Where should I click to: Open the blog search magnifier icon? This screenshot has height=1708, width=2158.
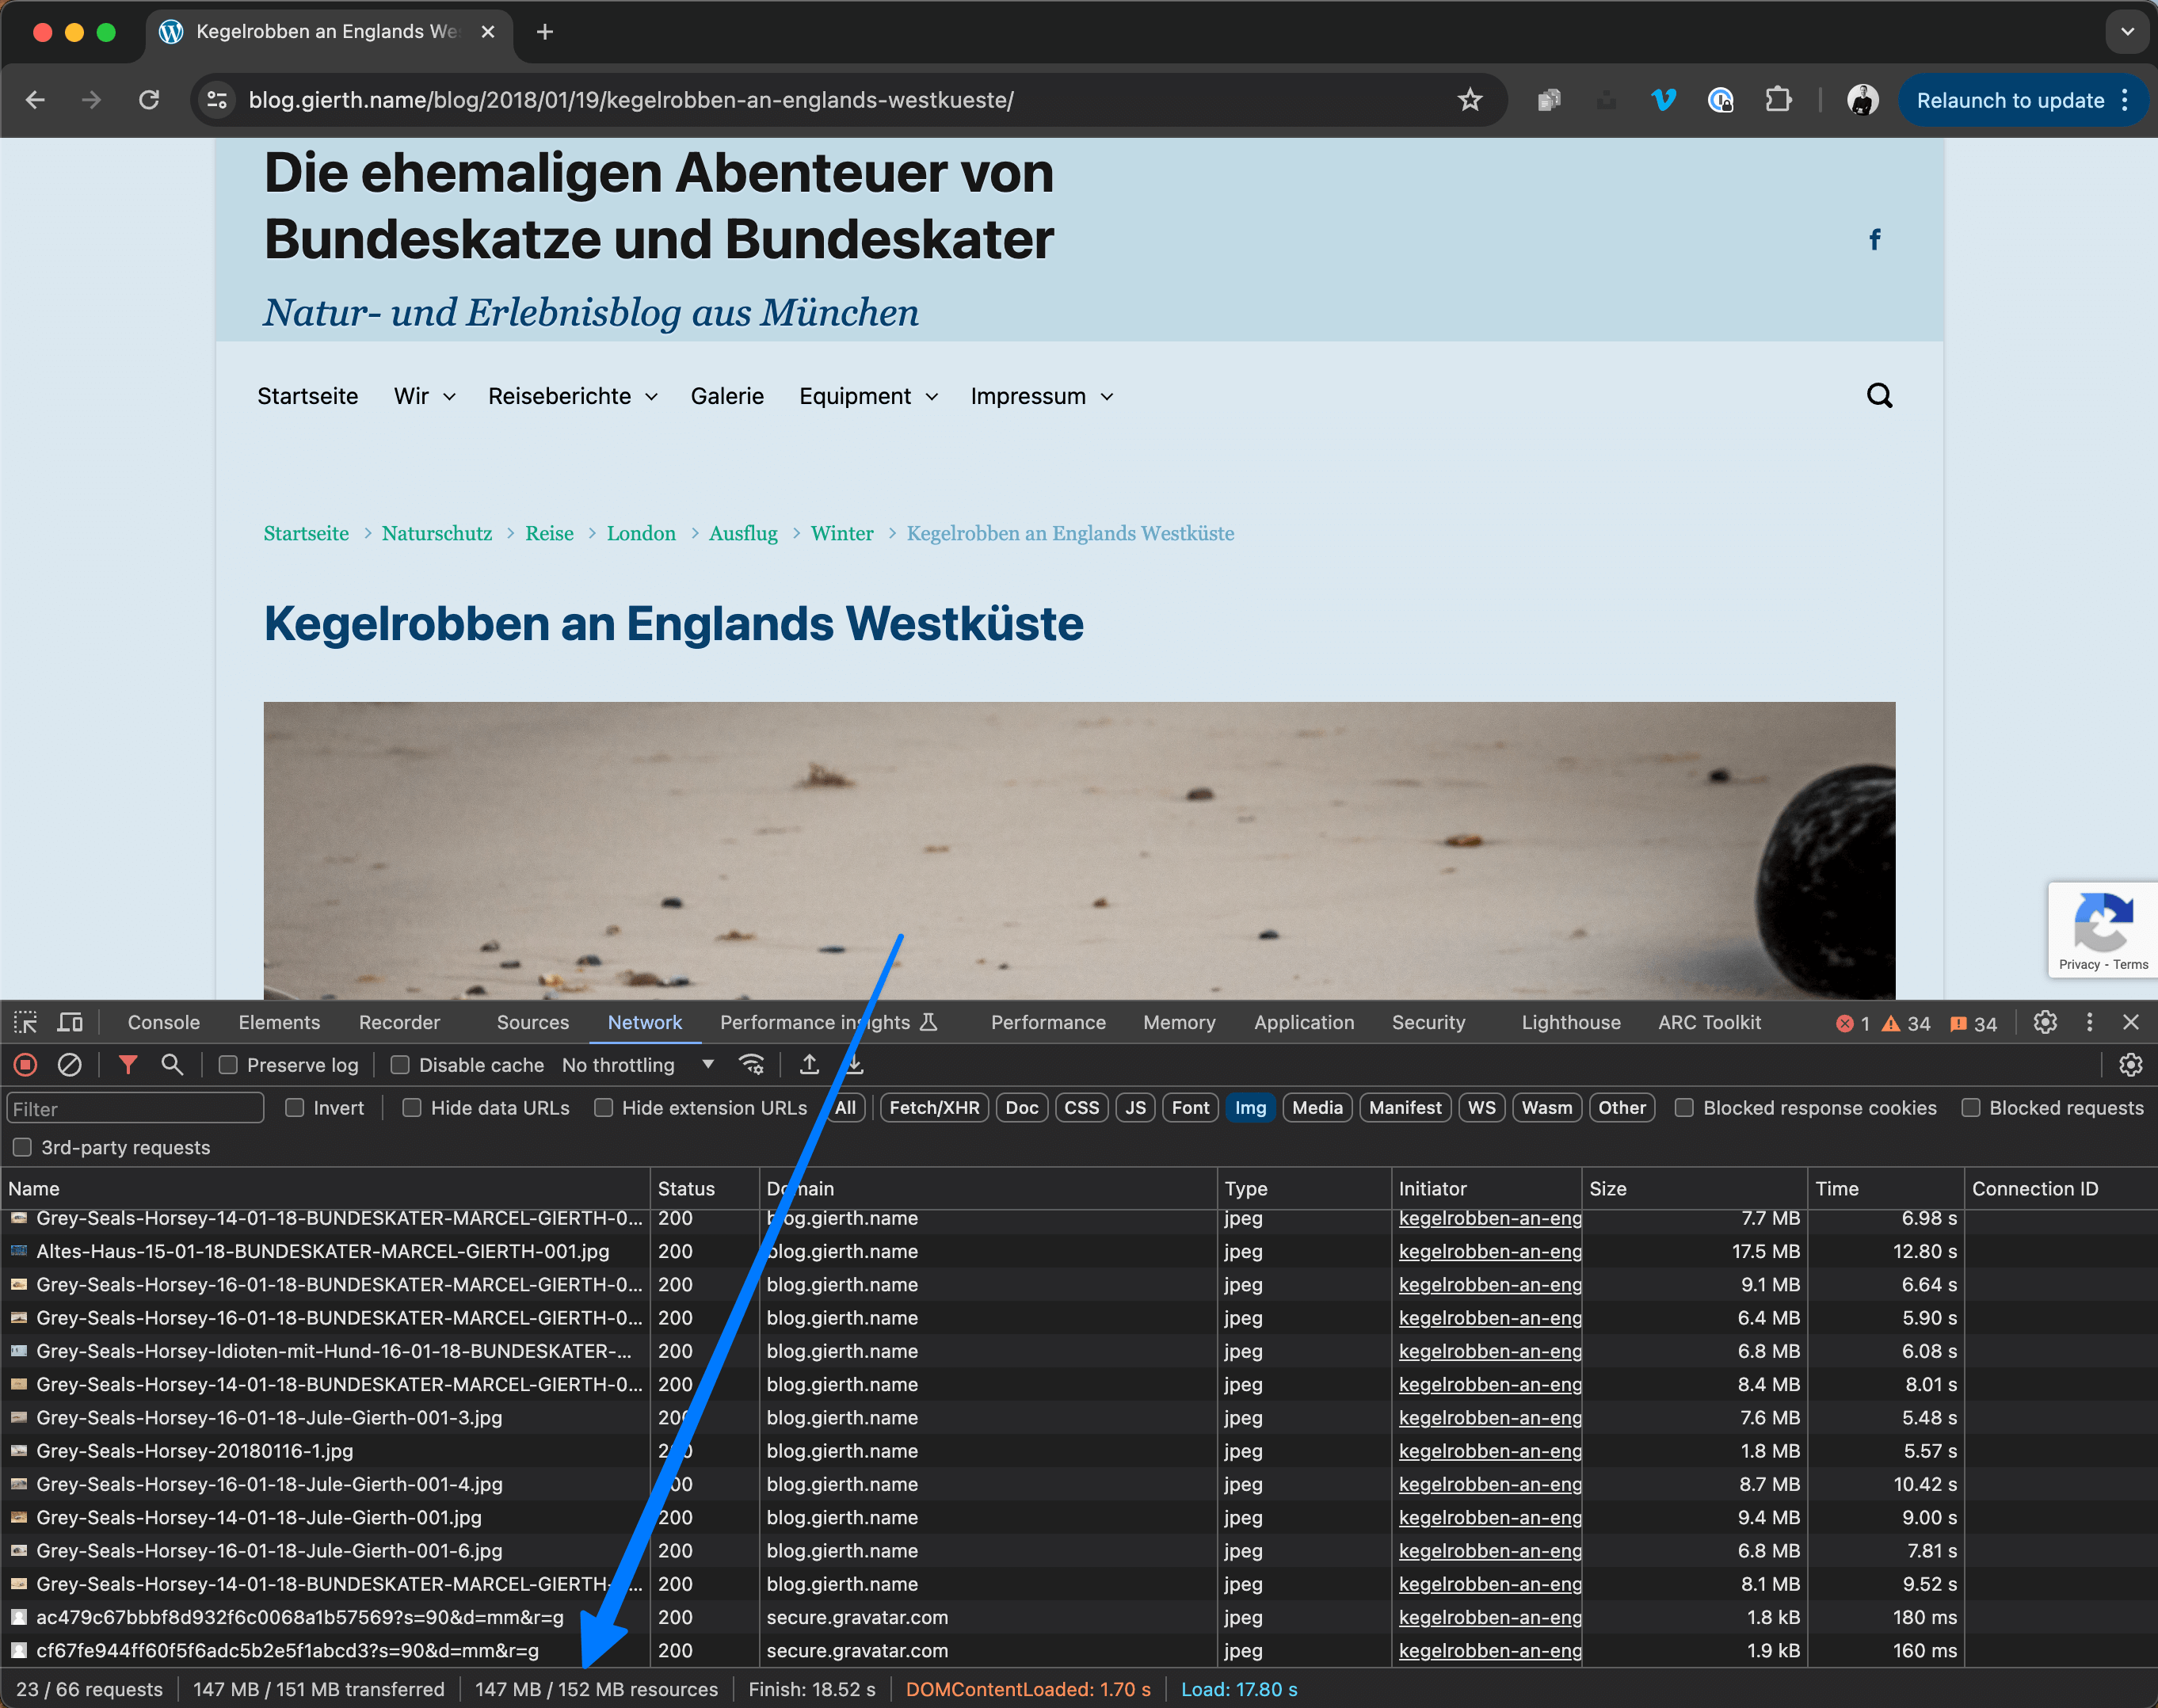point(1879,396)
